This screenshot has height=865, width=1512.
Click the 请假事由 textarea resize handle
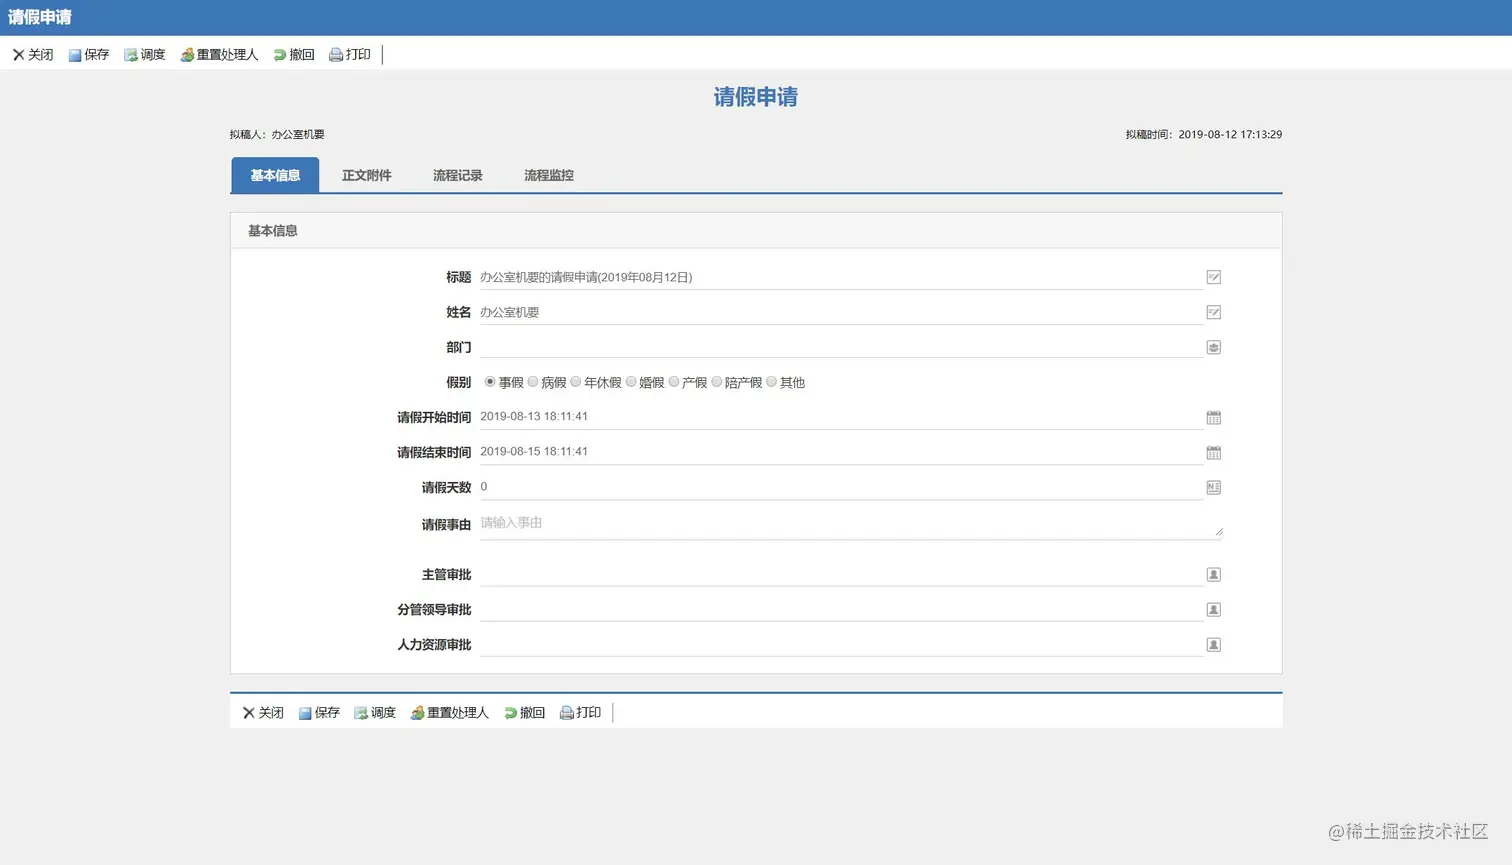pos(1218,532)
